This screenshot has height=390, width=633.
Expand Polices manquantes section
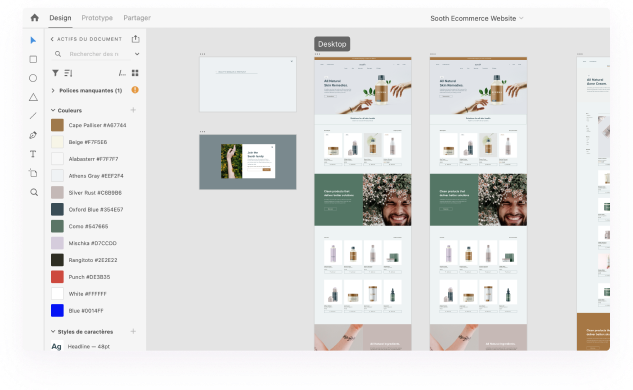click(x=53, y=90)
